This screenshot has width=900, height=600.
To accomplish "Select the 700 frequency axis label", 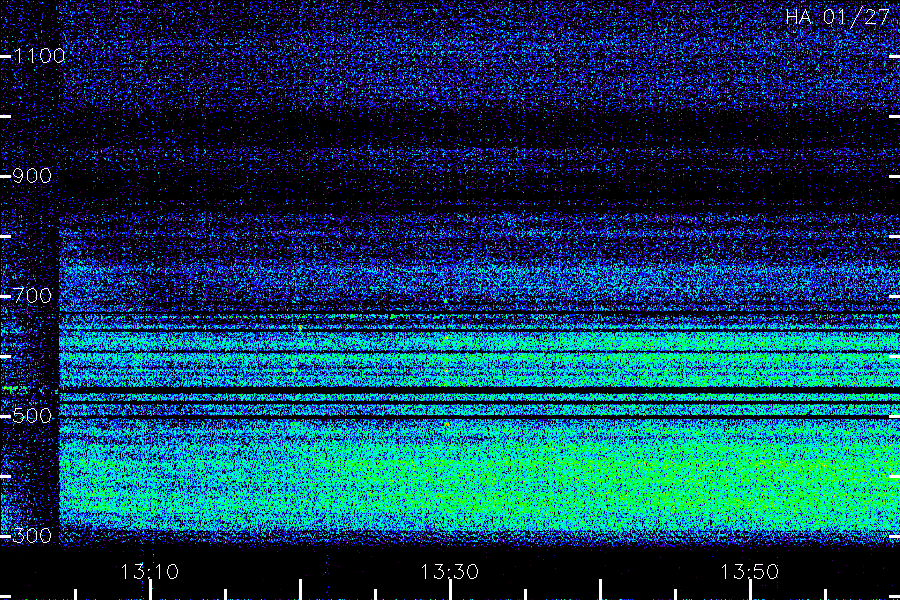I will 32,296.
